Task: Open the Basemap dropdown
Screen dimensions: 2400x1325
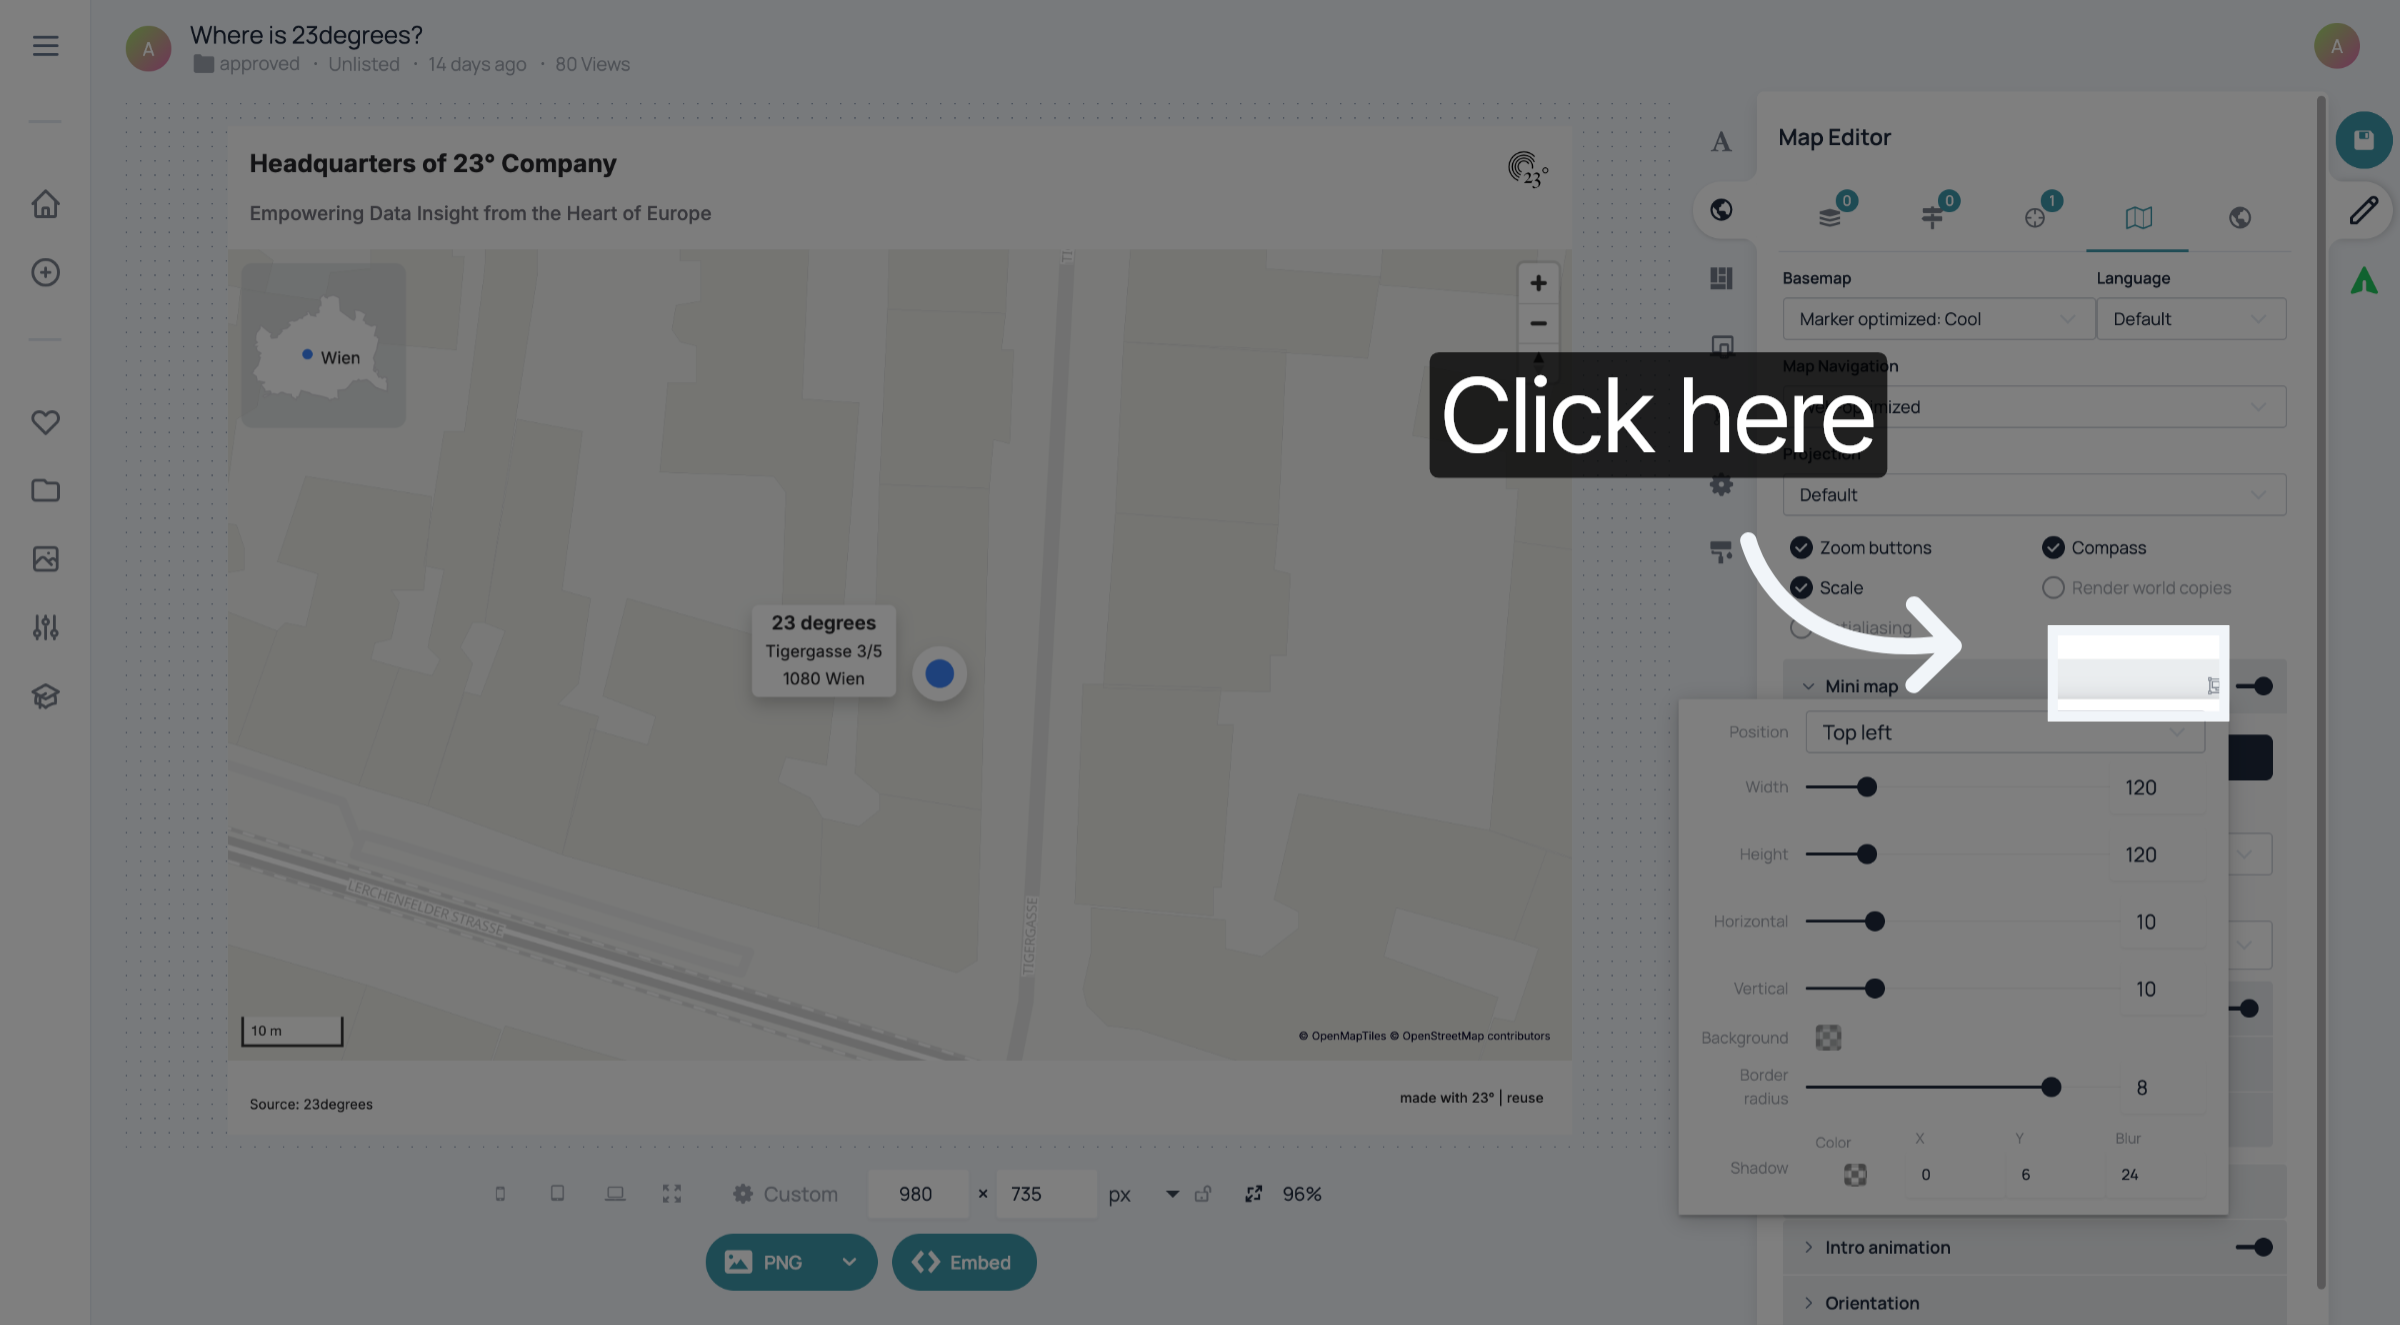Action: click(1938, 319)
